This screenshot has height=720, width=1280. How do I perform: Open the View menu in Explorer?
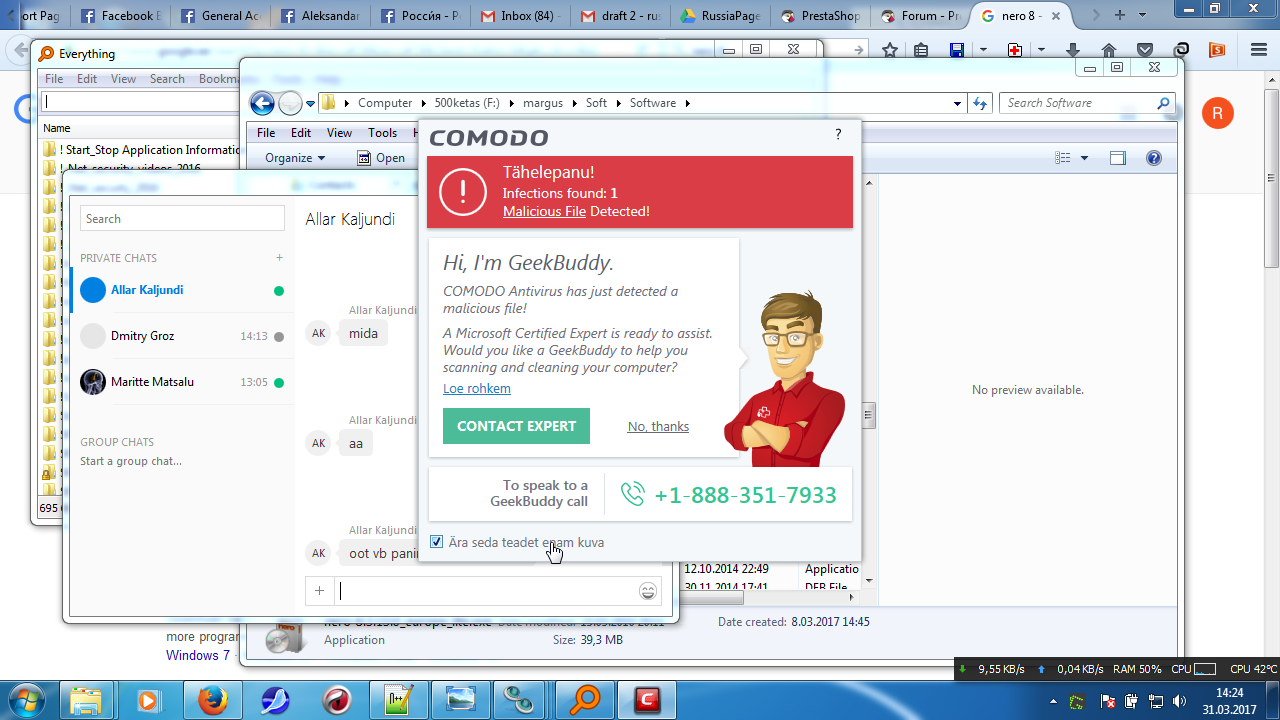339,133
